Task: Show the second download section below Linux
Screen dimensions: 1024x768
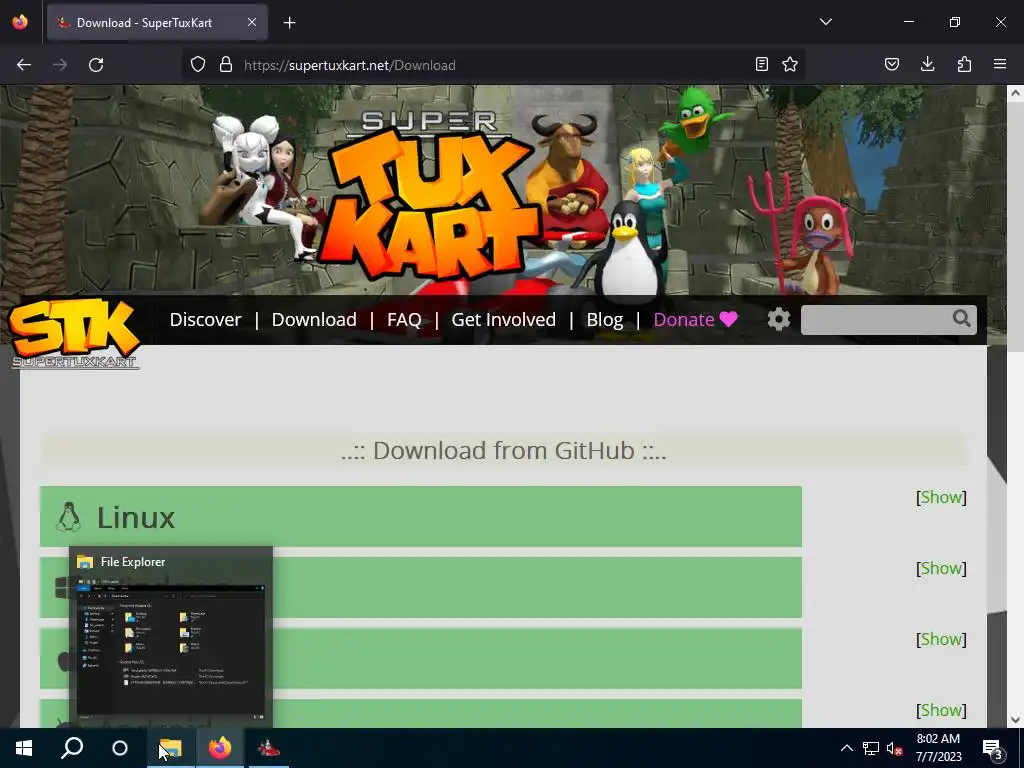Action: pos(941,568)
